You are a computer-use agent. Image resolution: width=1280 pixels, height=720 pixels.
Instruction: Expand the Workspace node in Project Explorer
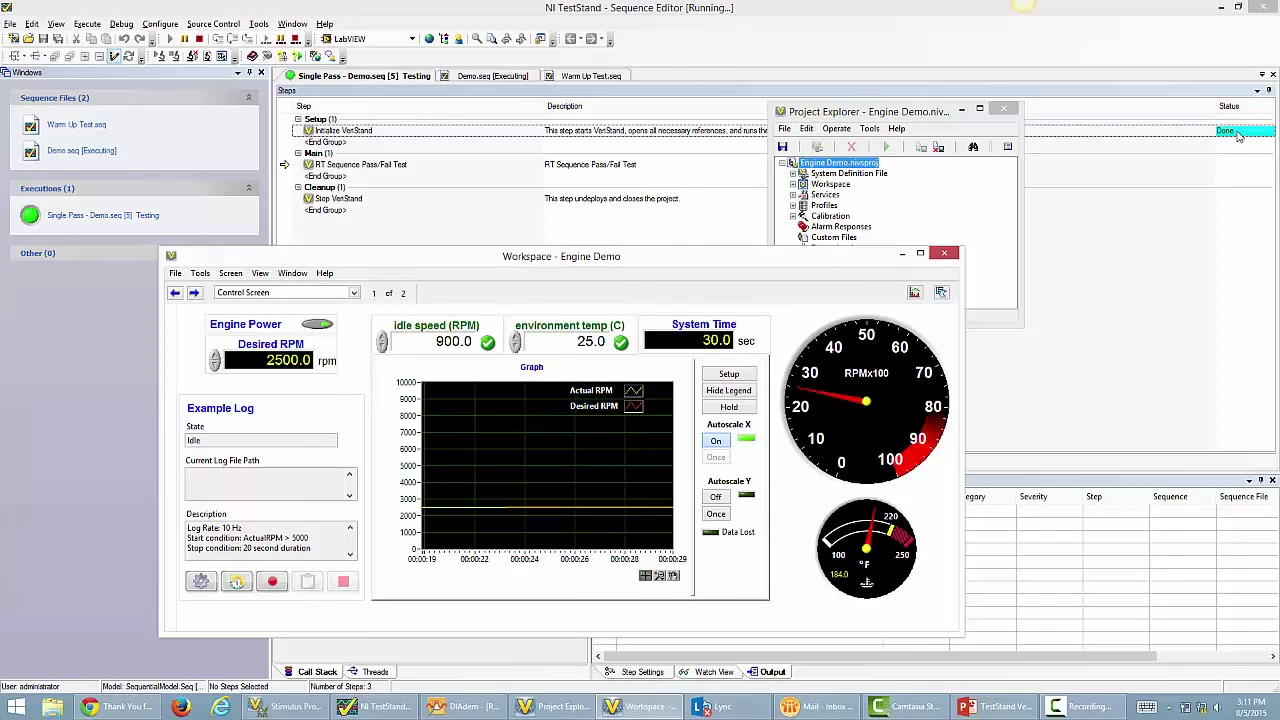793,185
